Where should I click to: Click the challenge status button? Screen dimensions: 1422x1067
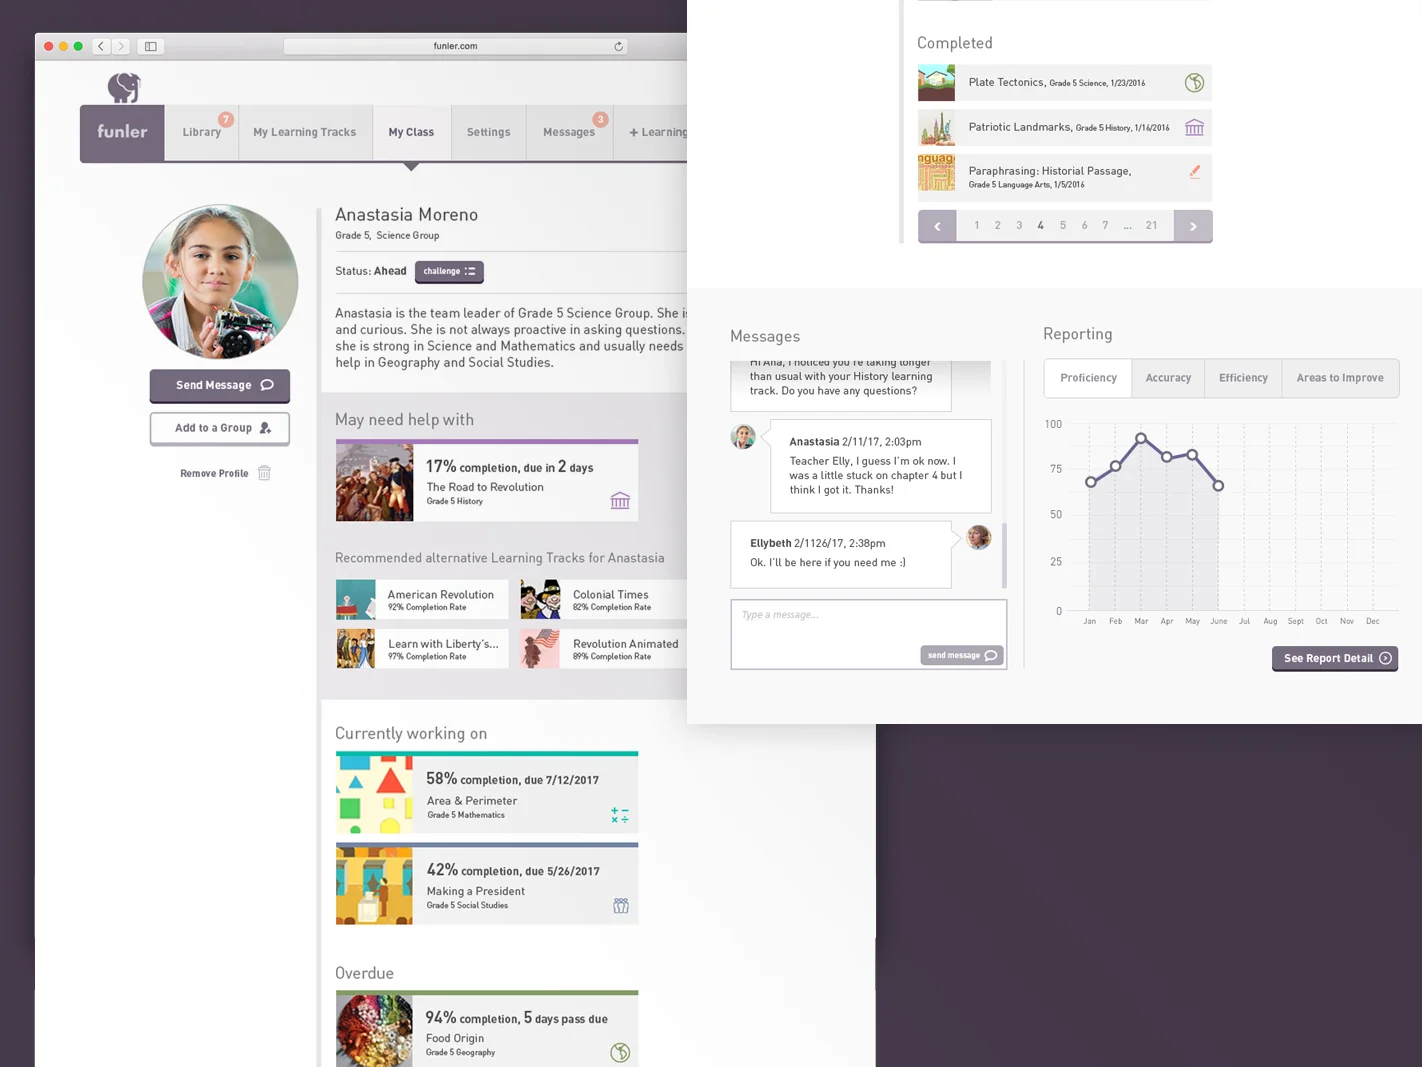click(x=449, y=271)
